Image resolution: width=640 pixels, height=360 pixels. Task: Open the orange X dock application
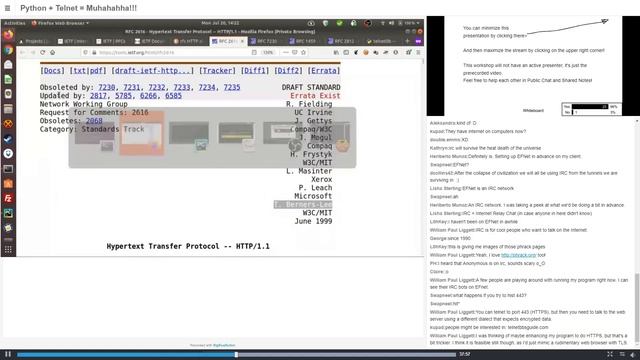tap(8, 124)
